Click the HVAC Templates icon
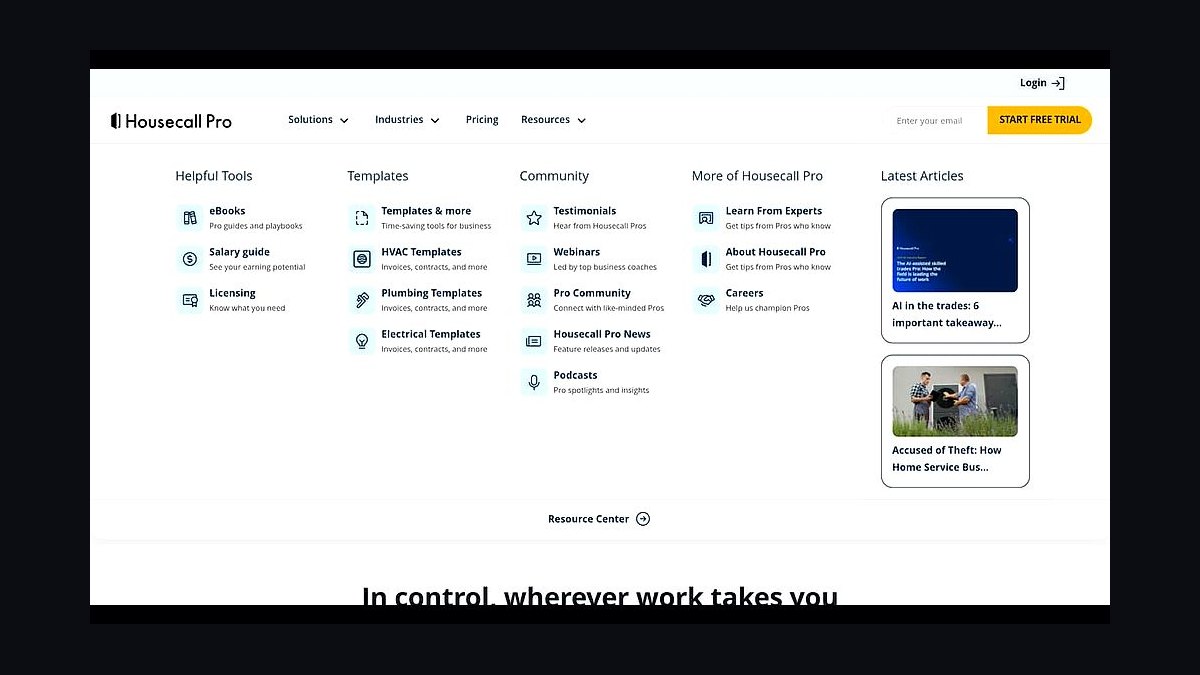This screenshot has height=675, width=1200. pos(362,259)
